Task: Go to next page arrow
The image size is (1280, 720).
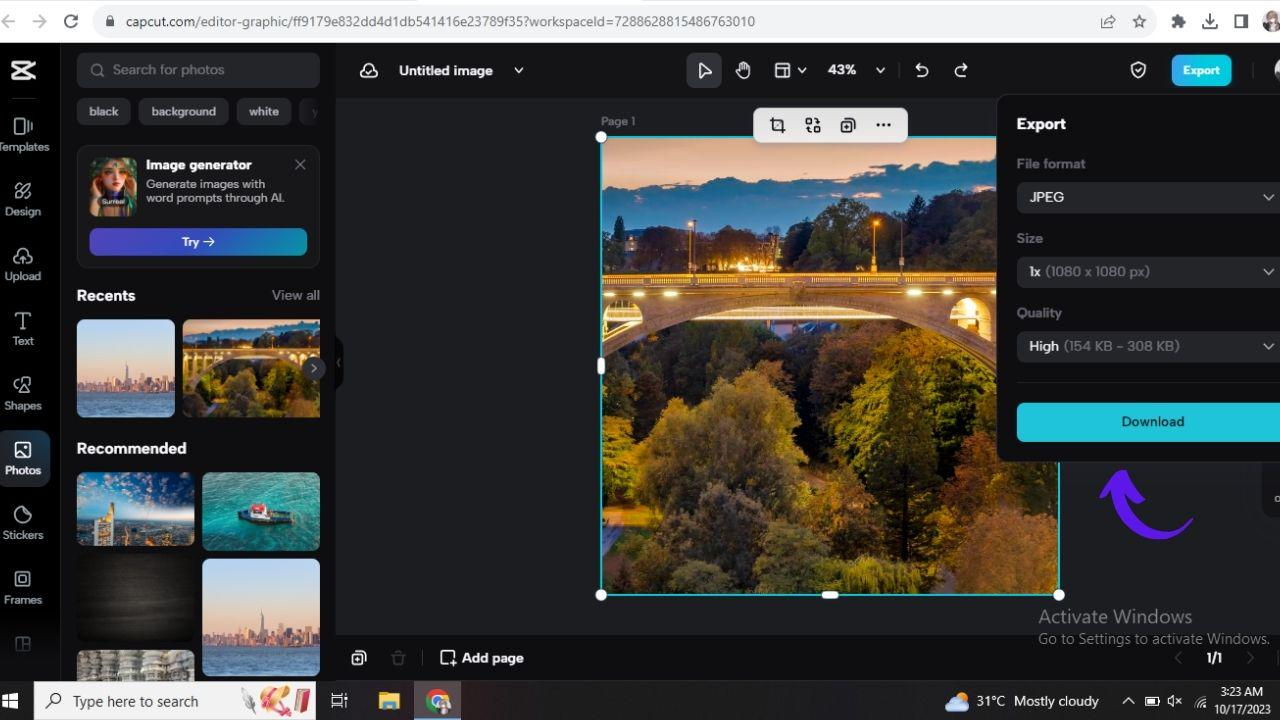Action: coord(1250,658)
